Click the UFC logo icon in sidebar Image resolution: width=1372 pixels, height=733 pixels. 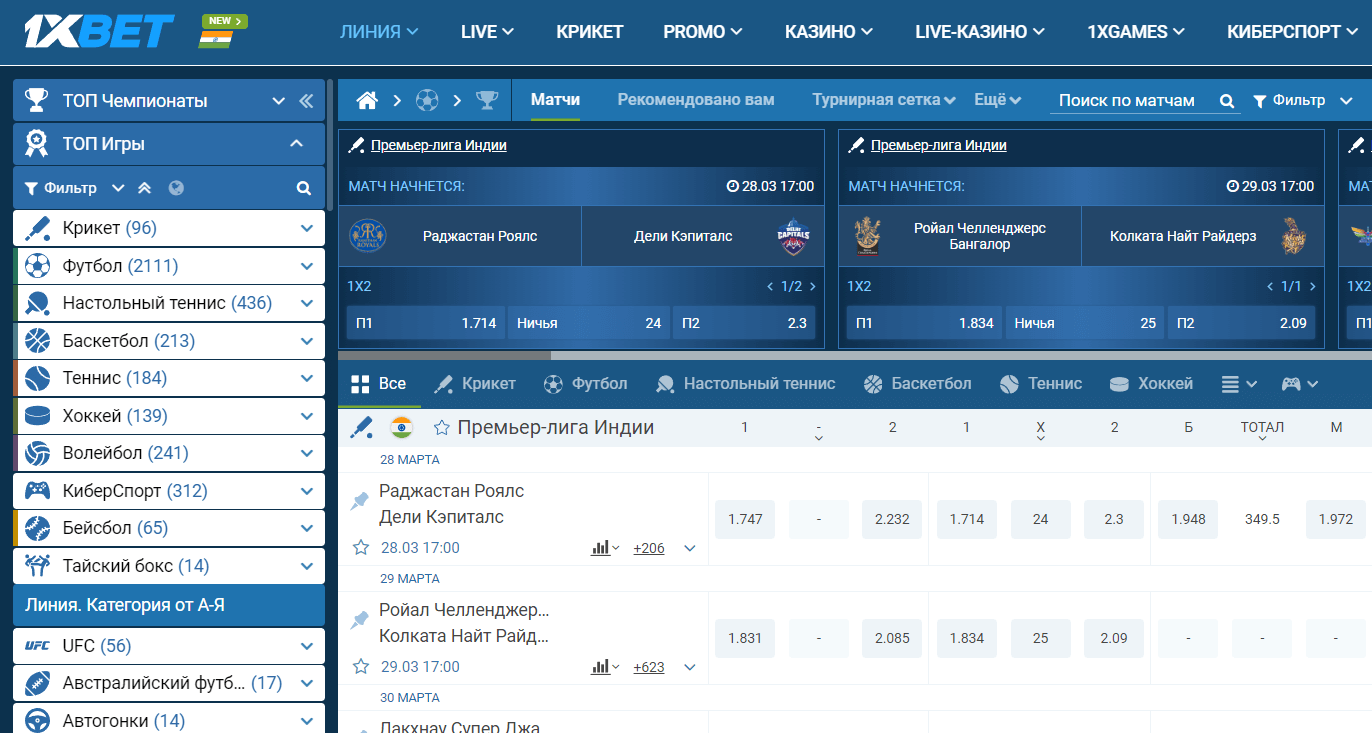(x=37, y=646)
